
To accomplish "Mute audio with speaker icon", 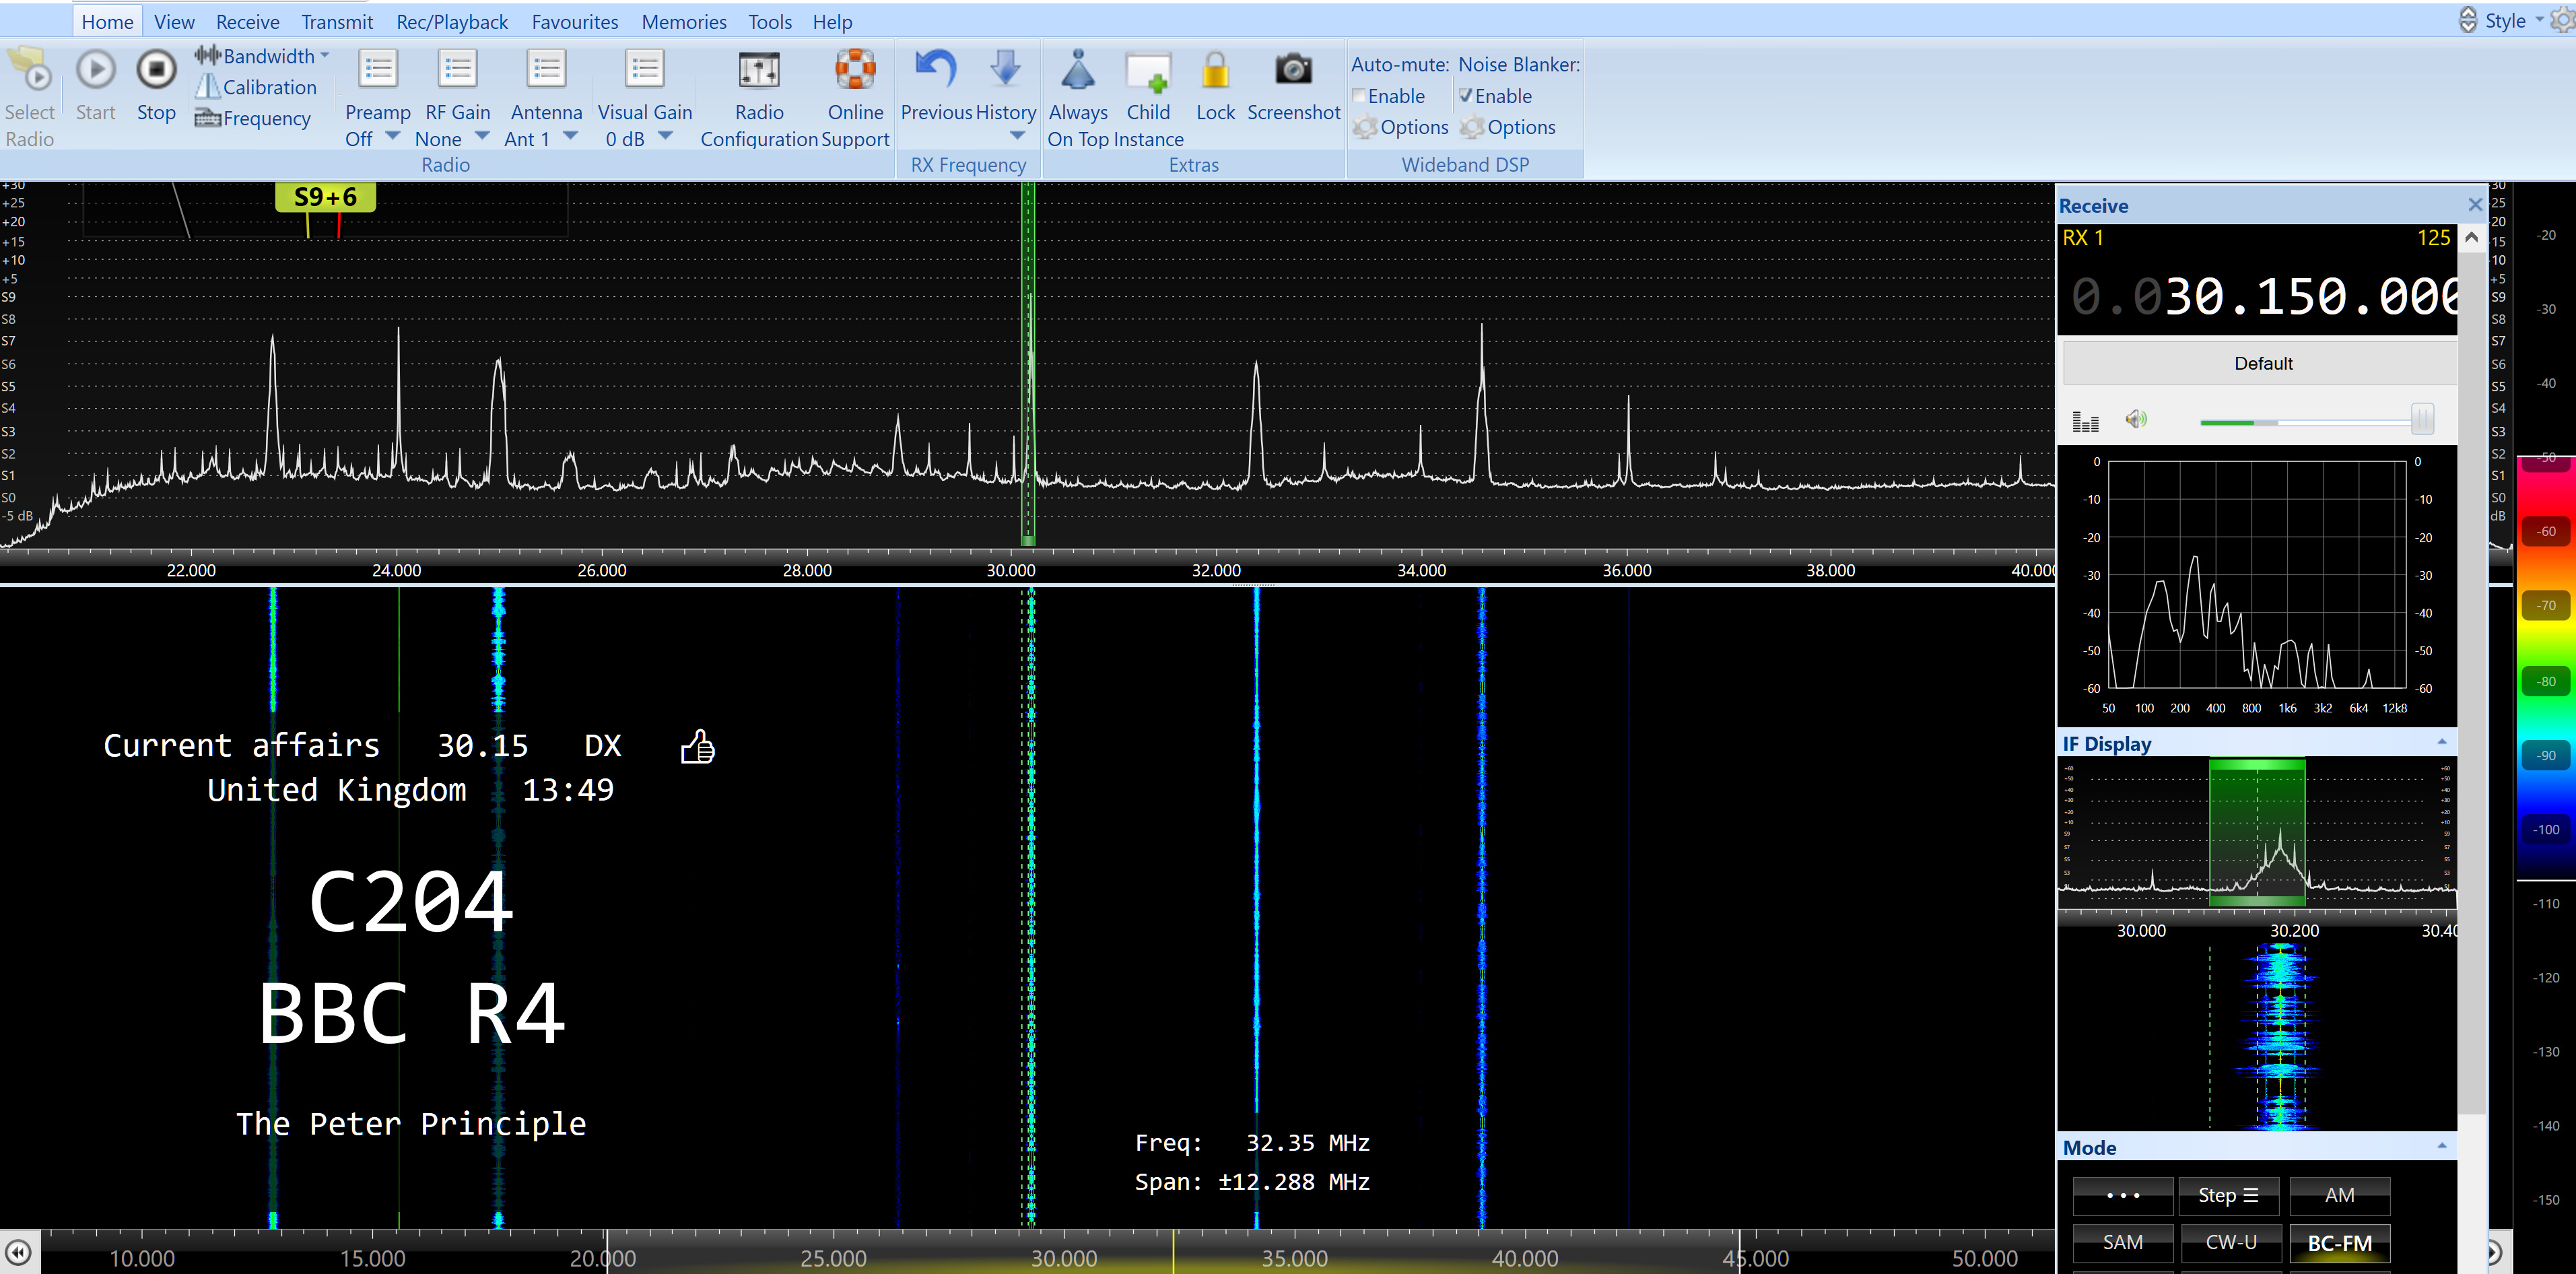I will coord(2135,419).
